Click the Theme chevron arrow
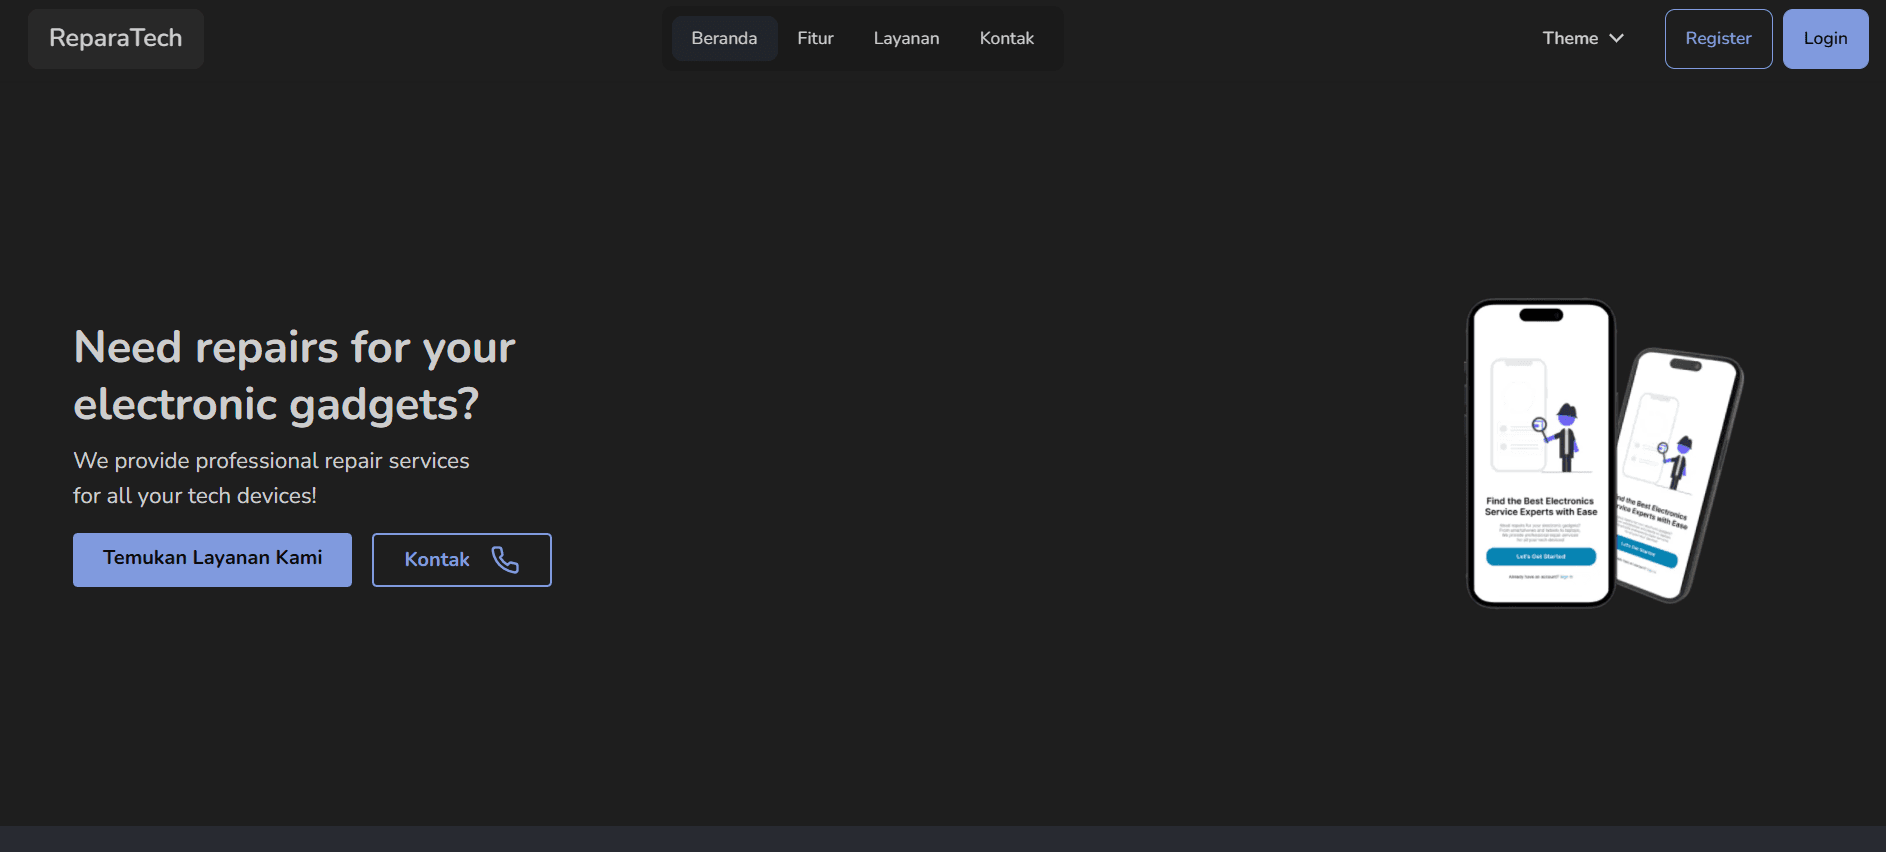Screen dimensions: 1886x852 [x=1616, y=39]
